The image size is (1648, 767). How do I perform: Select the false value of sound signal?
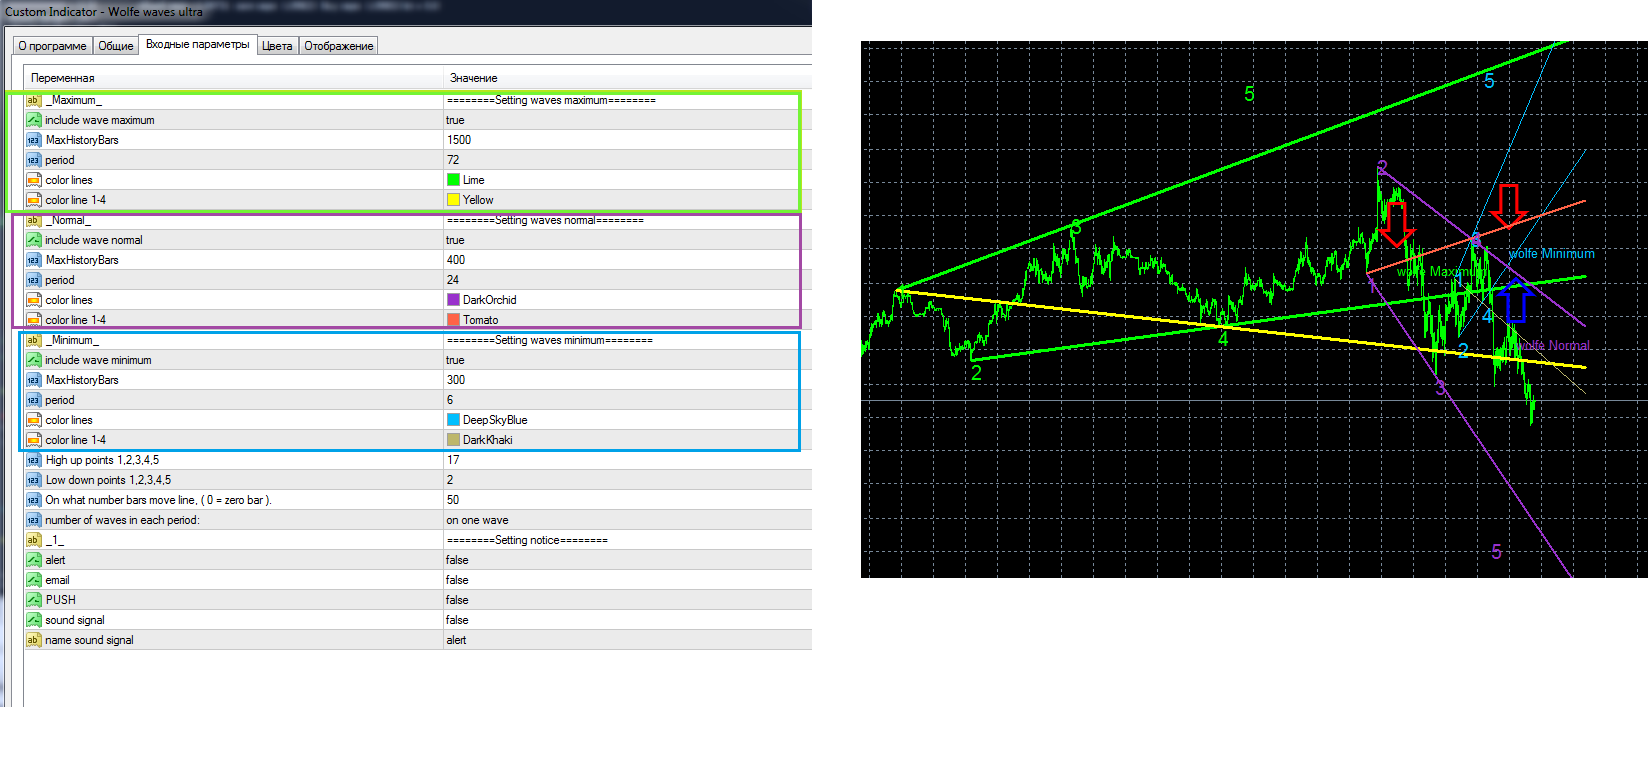457,620
